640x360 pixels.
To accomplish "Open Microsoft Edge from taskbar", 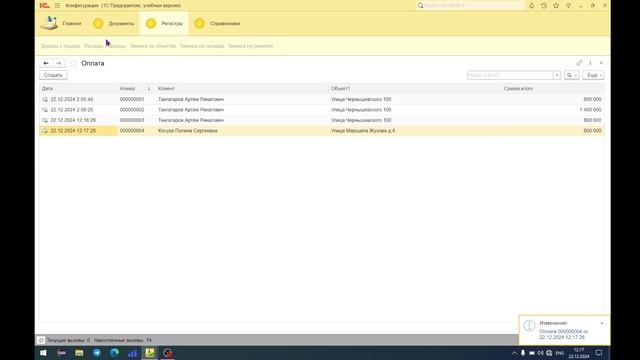I will tap(114, 353).
